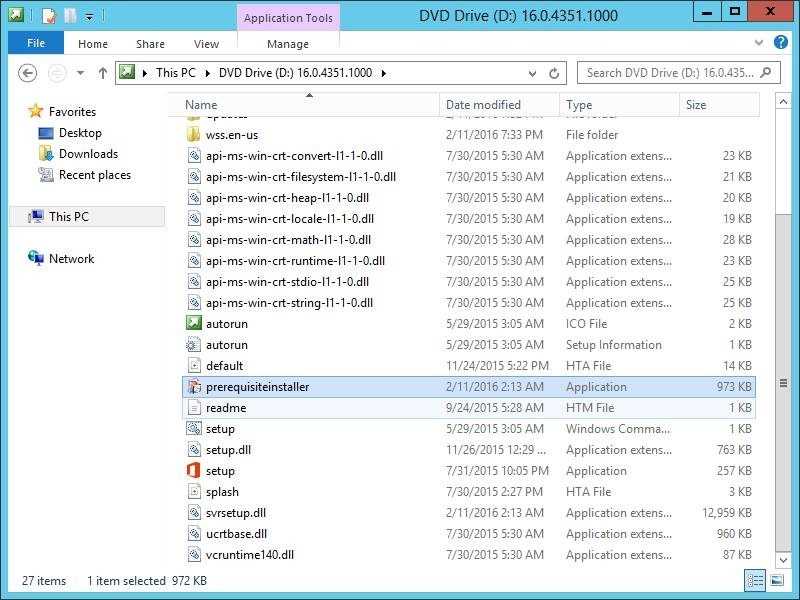Click the api-ms-win-crt-math-l1-1-0.dll icon
The image size is (800, 600).
click(x=194, y=239)
